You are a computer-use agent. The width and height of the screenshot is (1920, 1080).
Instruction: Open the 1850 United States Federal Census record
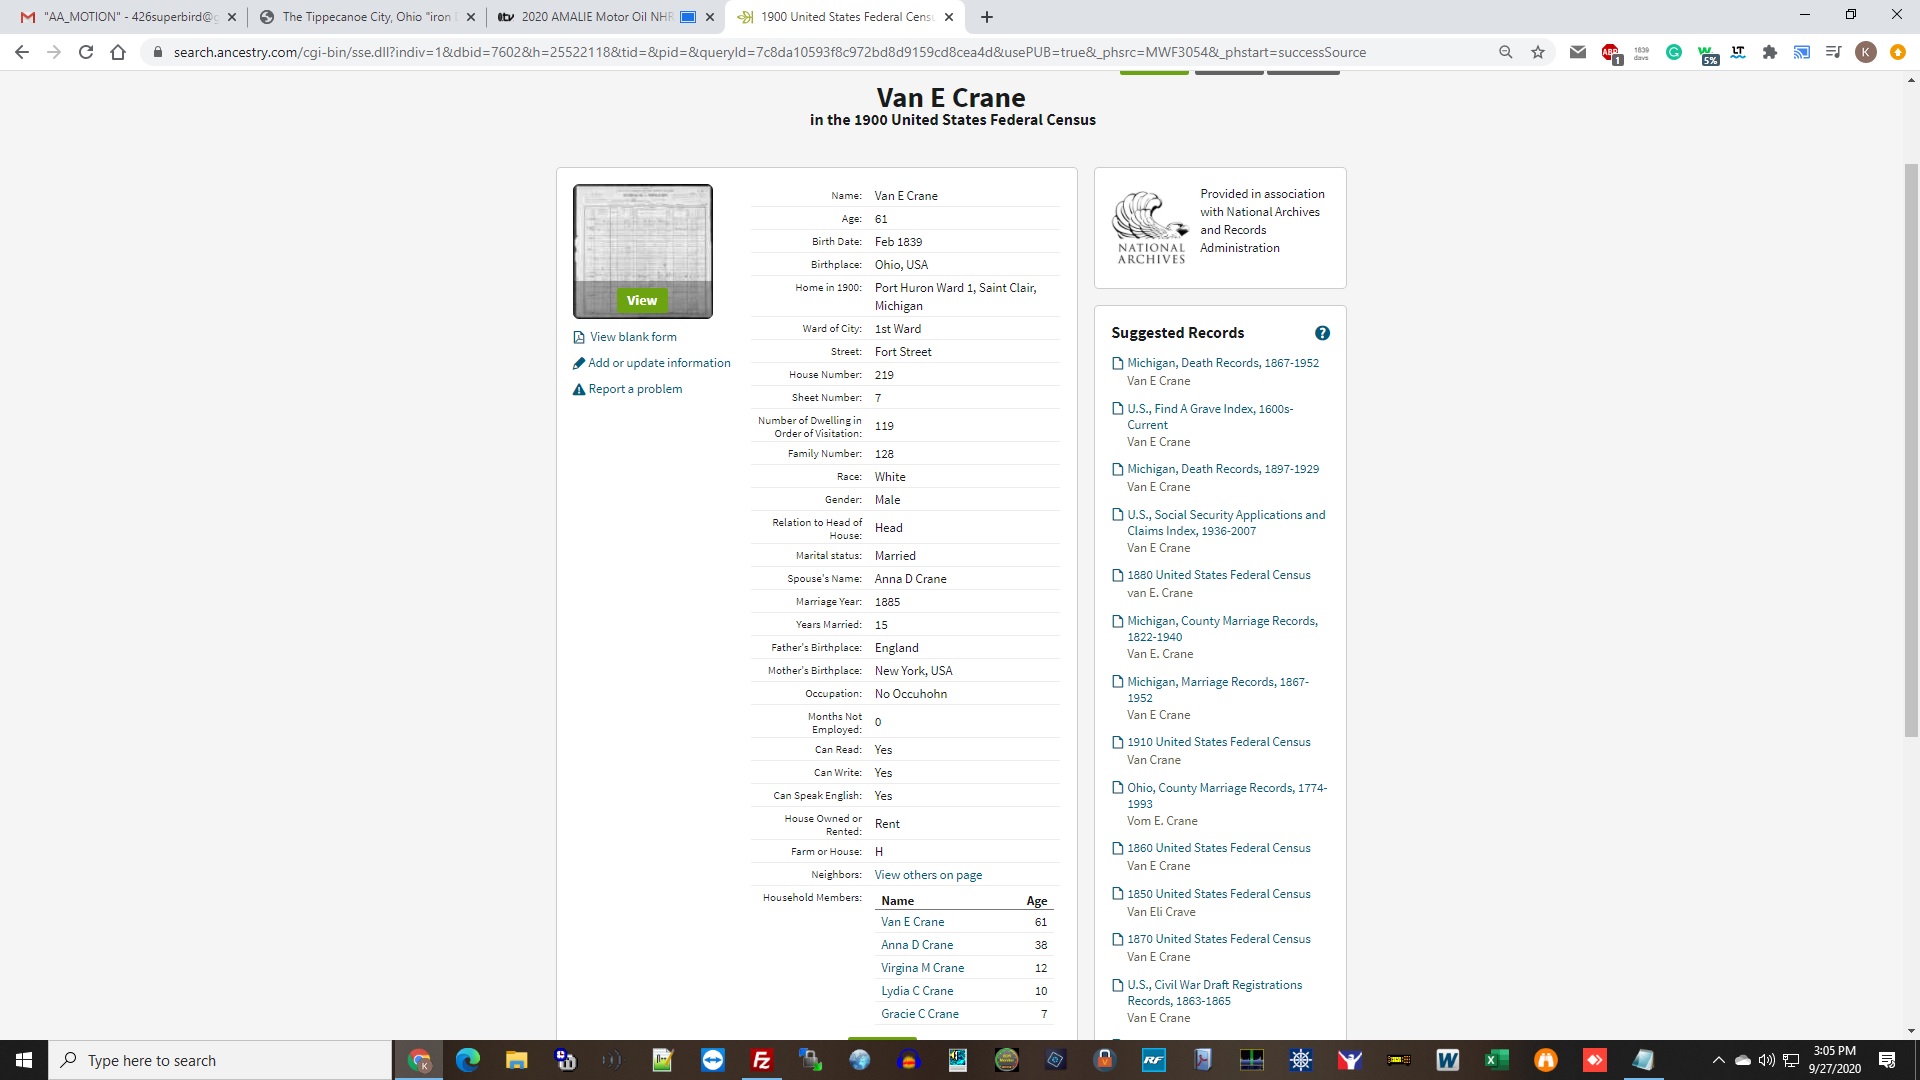pos(1219,894)
